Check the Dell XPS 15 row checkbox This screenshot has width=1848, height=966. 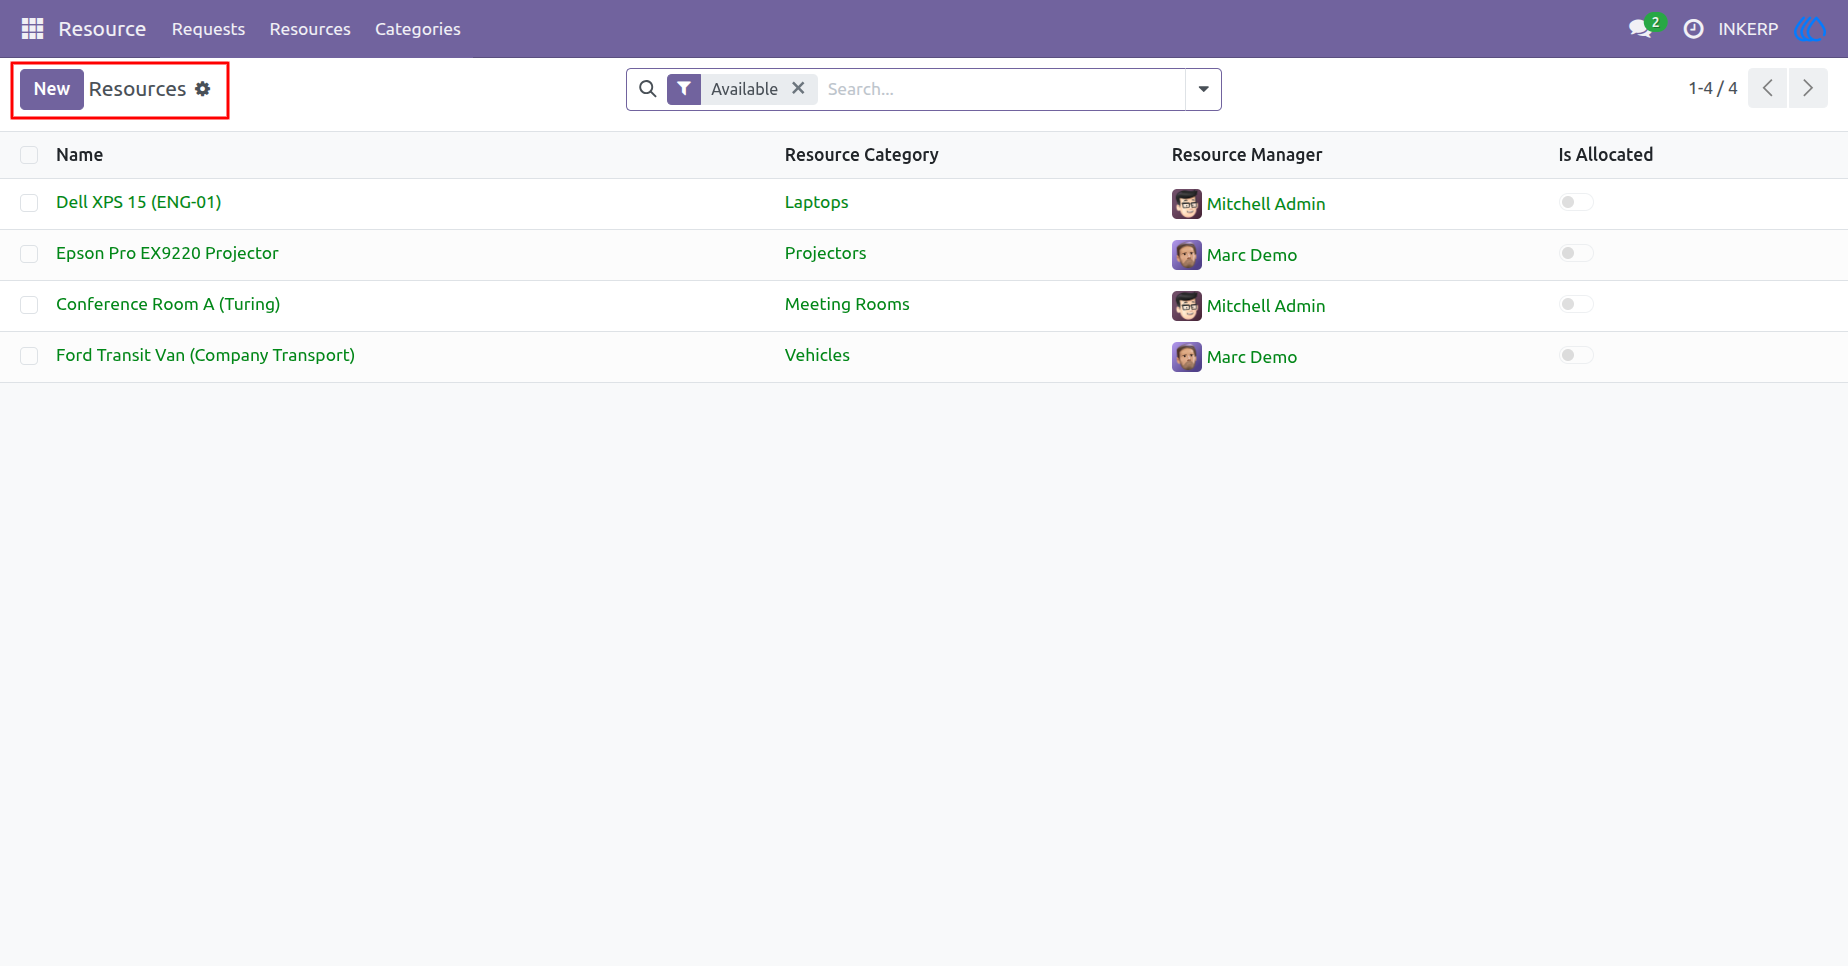[x=29, y=203]
